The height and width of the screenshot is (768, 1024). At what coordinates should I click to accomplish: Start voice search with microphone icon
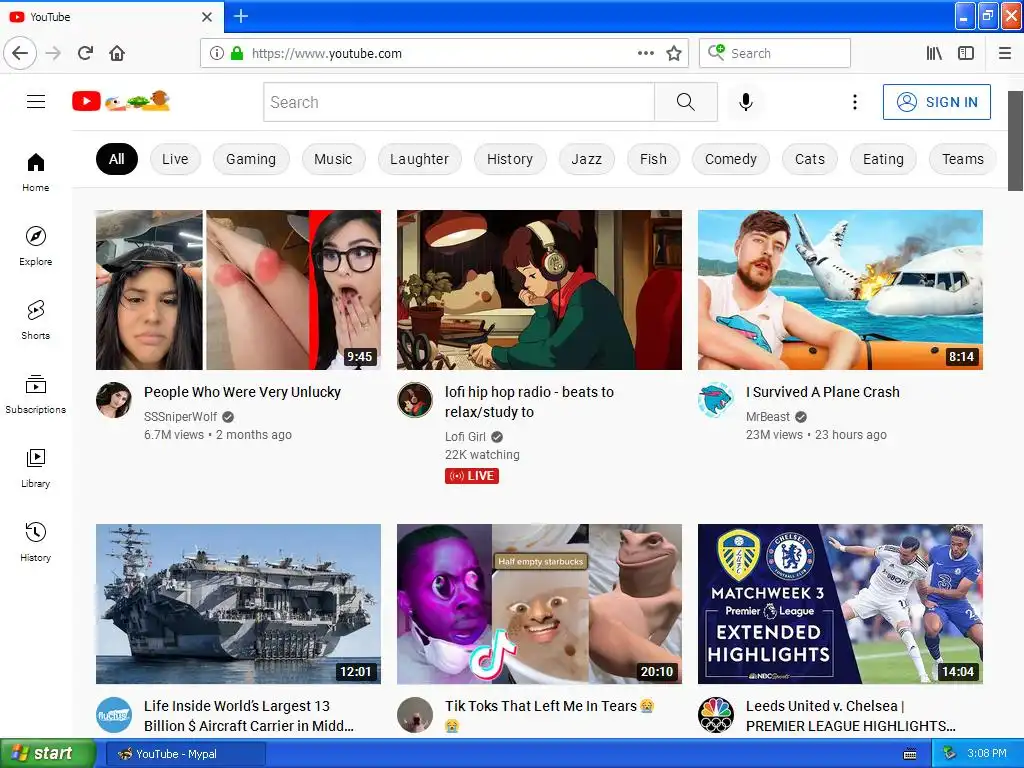pos(746,102)
